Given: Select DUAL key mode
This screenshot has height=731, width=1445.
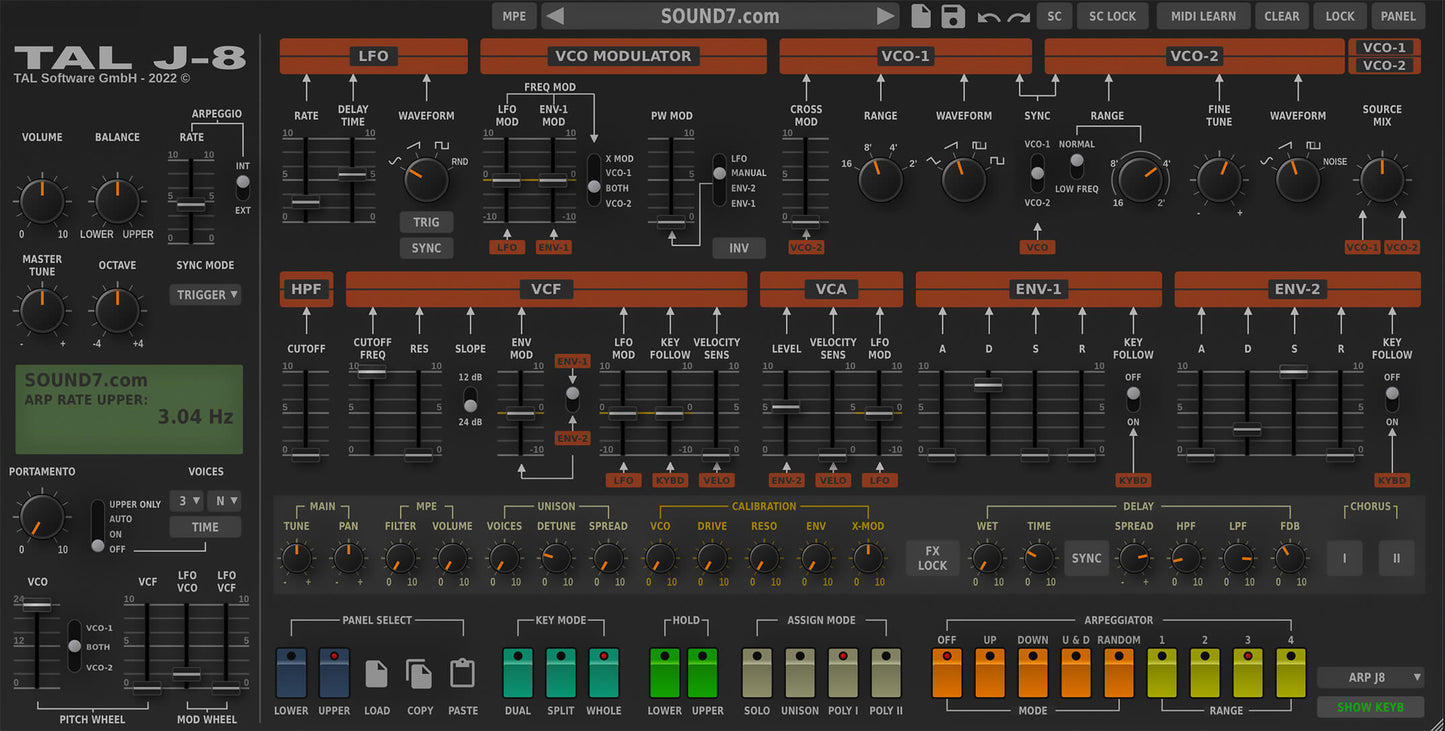Looking at the screenshot, I should tap(518, 673).
